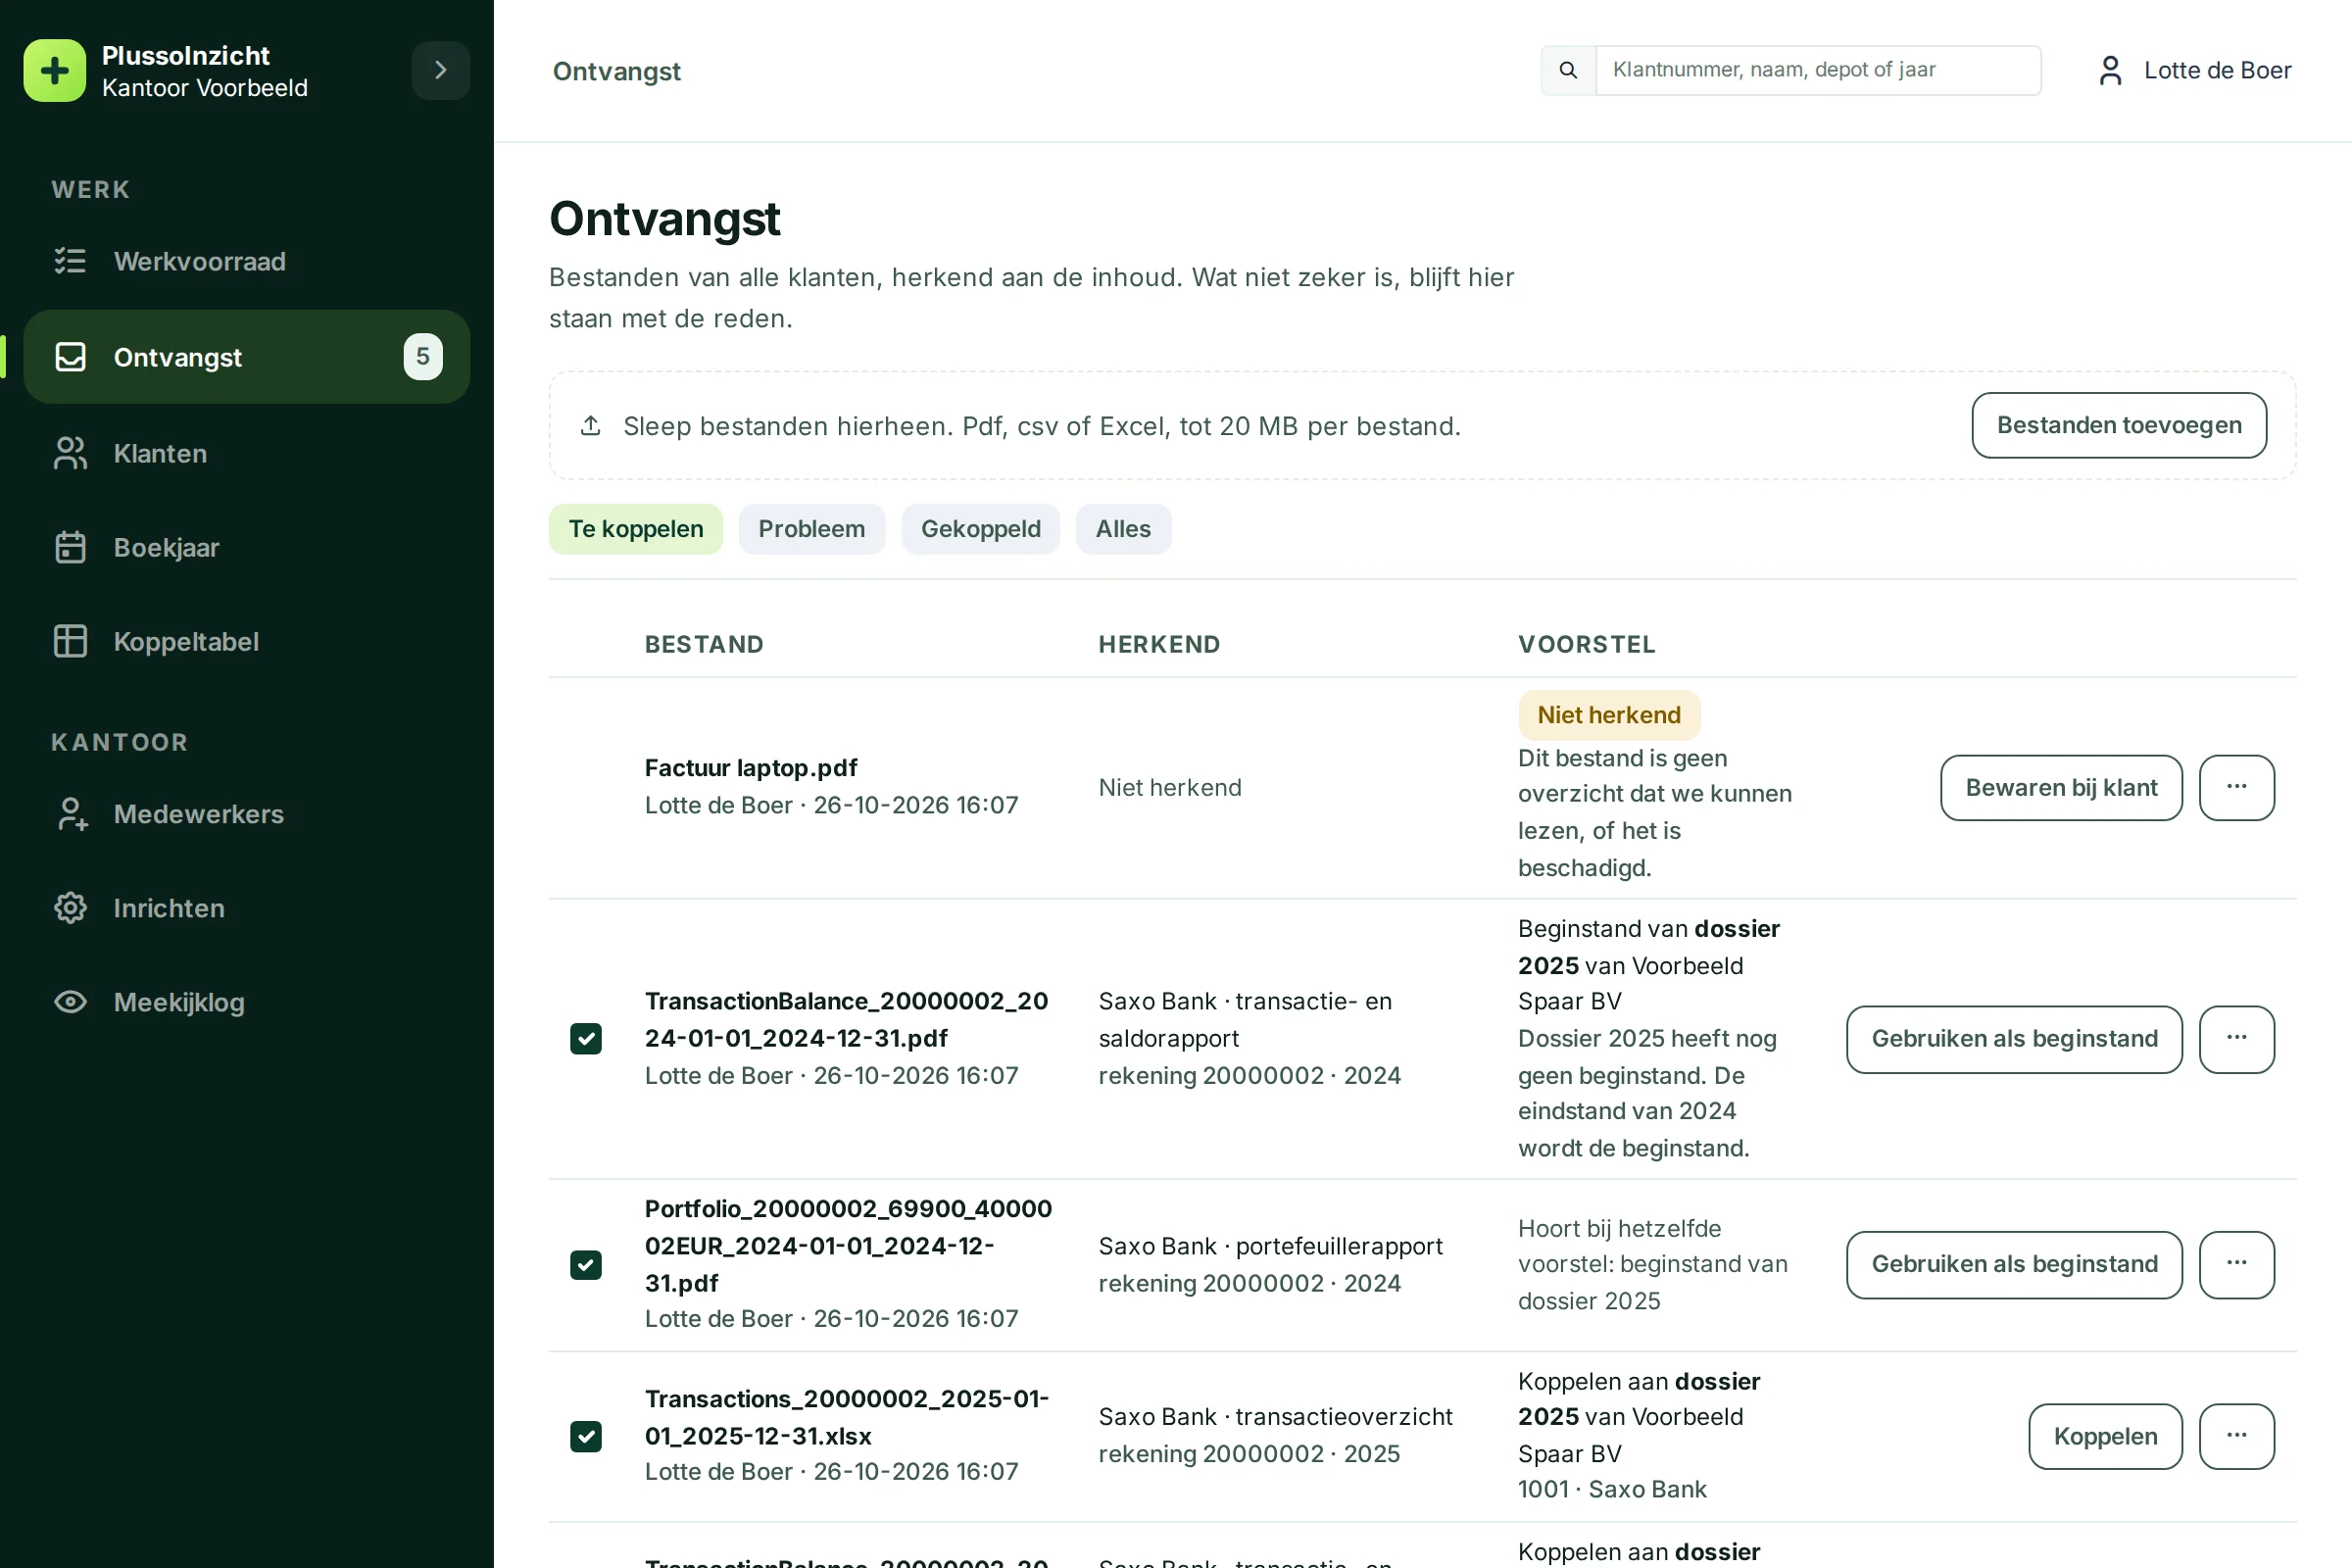
Task: Open the Boekjaar calendar icon
Action: tap(70, 547)
